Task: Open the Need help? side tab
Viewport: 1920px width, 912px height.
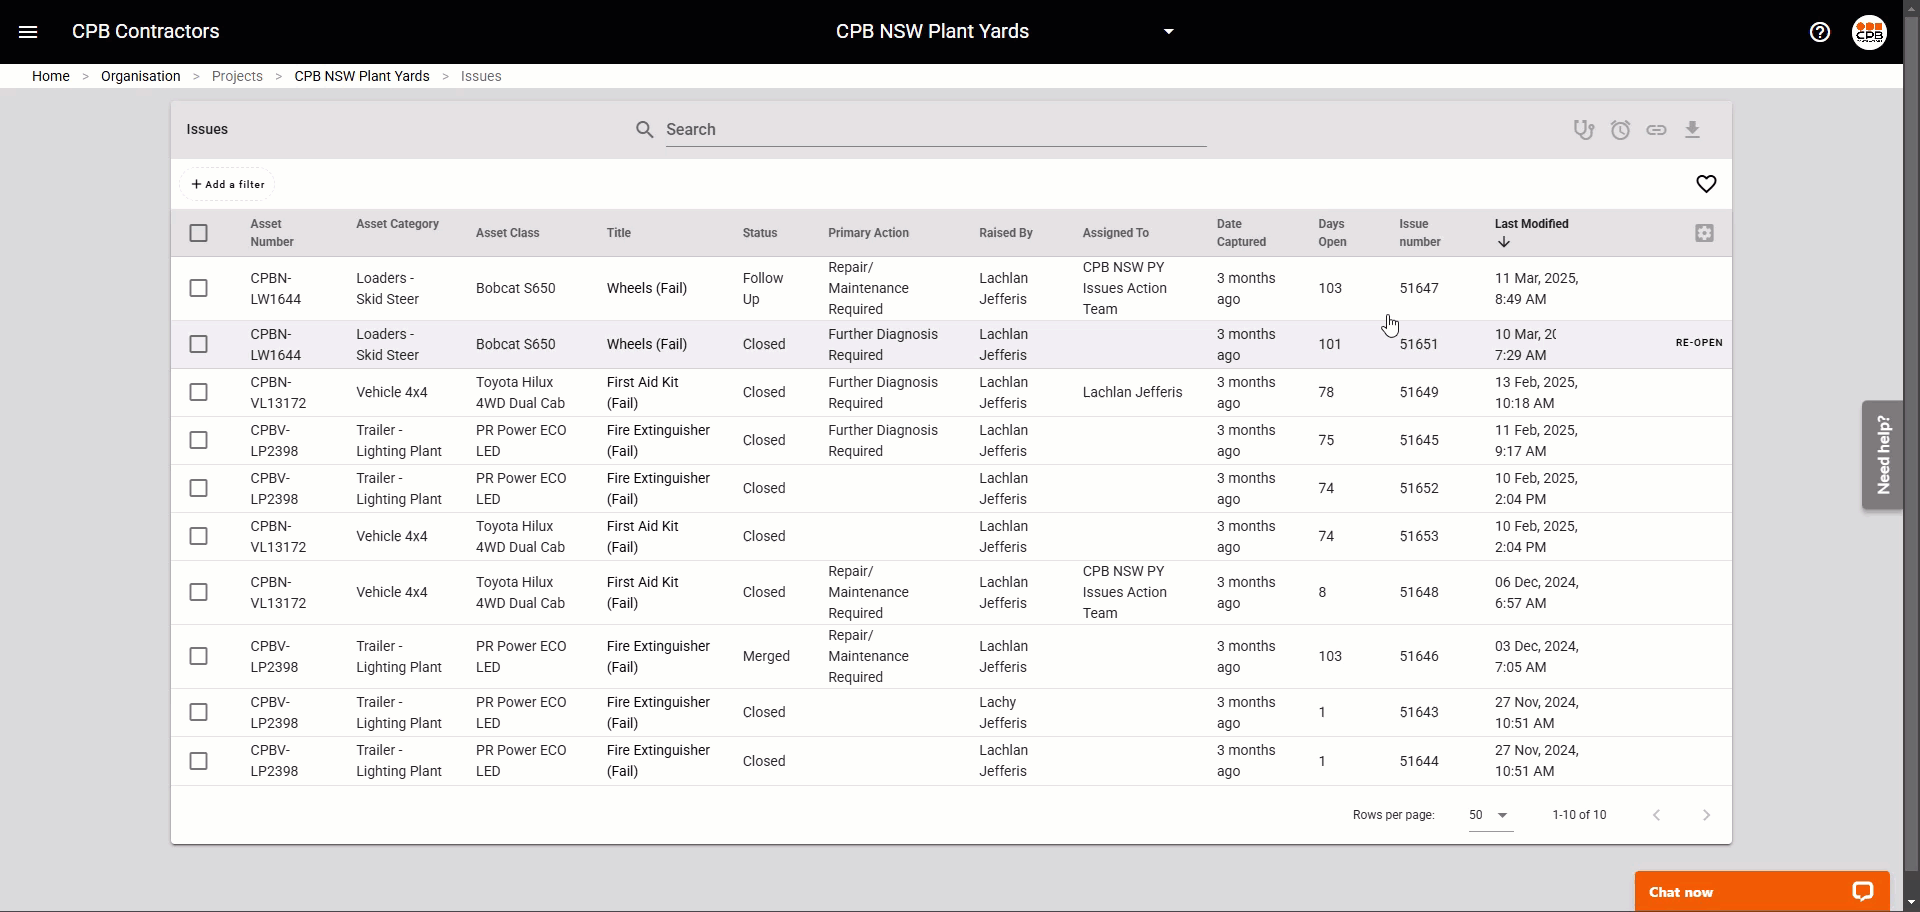Action: (1882, 455)
